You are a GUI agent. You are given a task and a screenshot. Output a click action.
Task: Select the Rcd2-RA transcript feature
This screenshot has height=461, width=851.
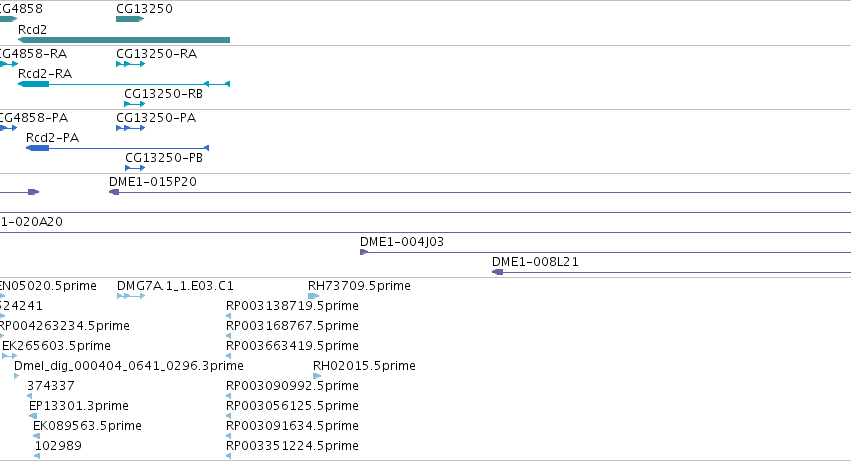click(x=124, y=84)
